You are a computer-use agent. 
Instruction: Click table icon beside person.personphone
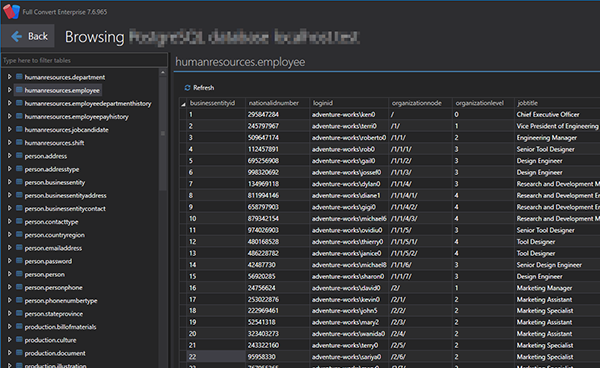click(19, 287)
